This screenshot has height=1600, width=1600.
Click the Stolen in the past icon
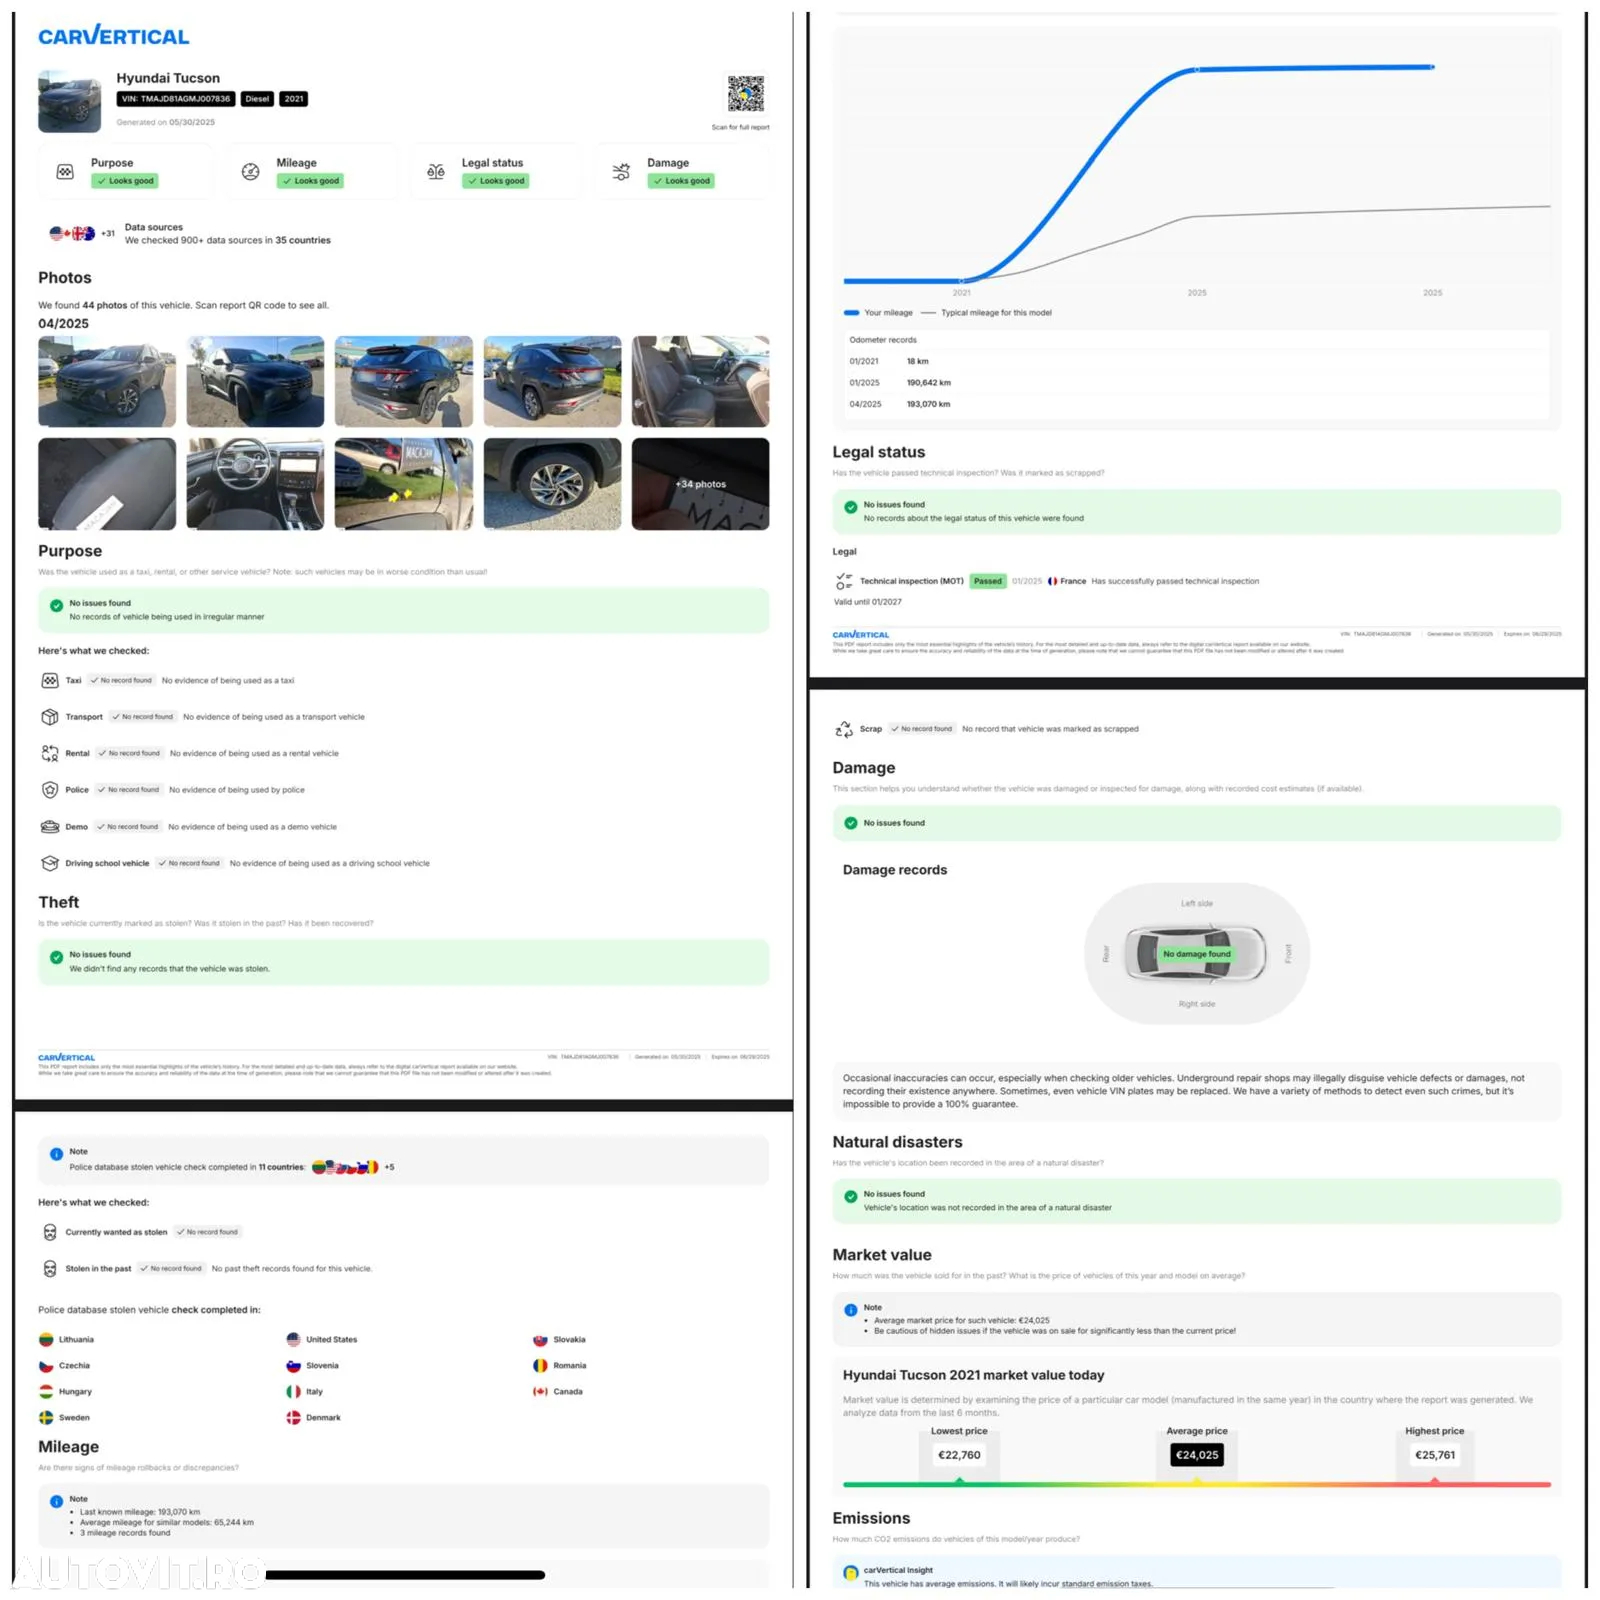click(x=49, y=1268)
